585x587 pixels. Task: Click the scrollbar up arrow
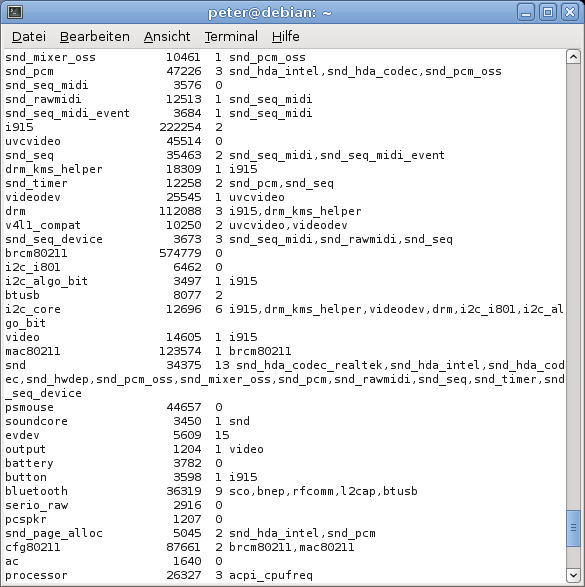573,57
